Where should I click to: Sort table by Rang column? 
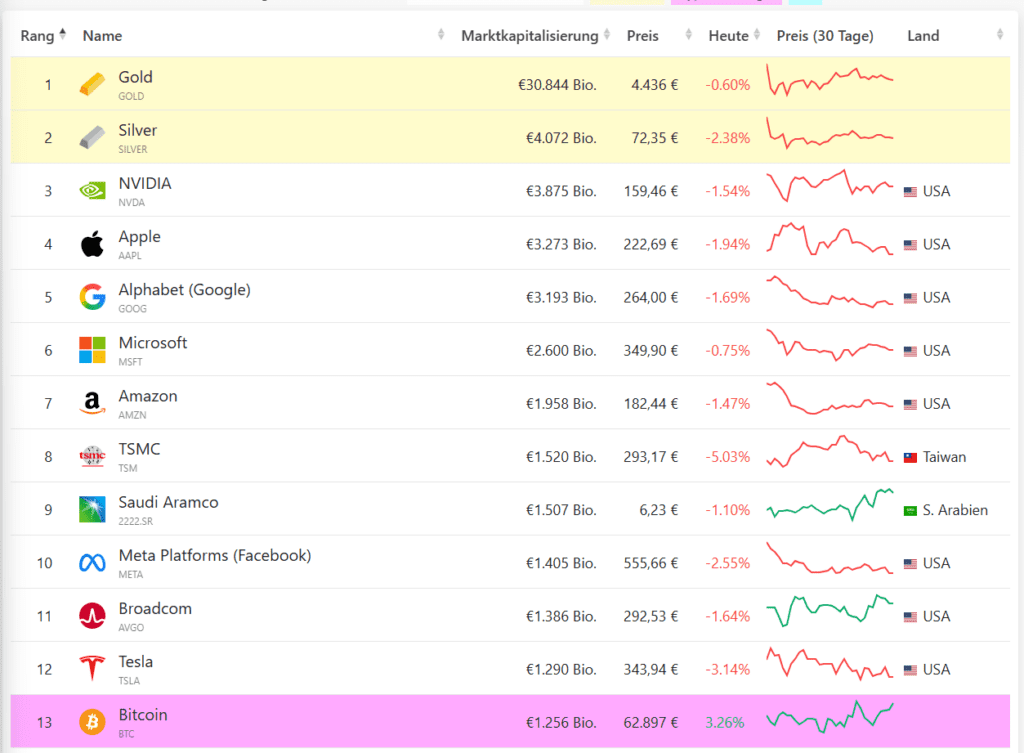[x=62, y=35]
